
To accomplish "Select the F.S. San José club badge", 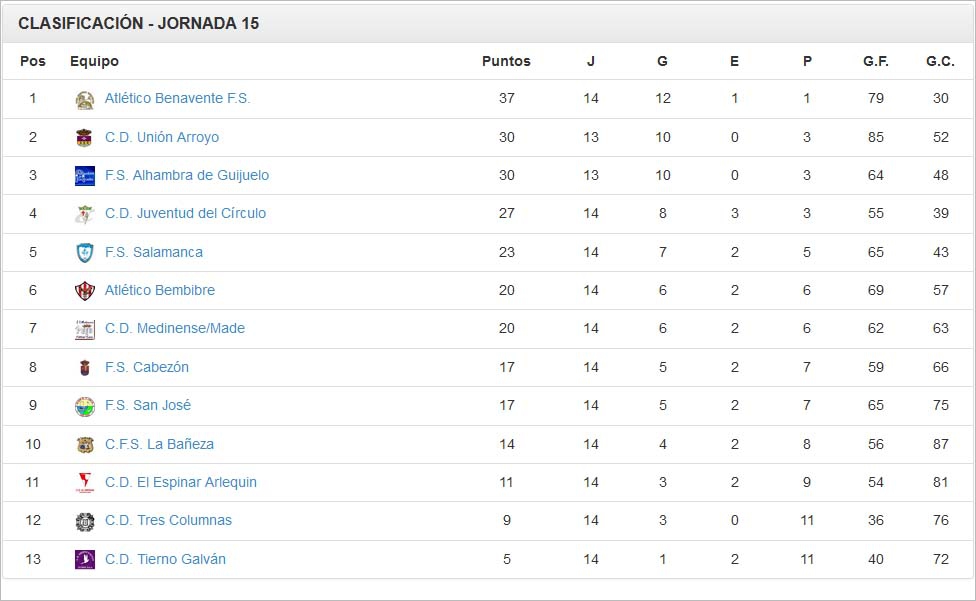I will 85,406.
